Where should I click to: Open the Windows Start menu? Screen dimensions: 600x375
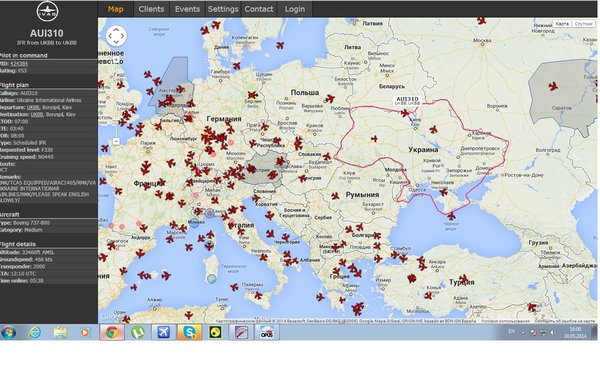pos(9,333)
